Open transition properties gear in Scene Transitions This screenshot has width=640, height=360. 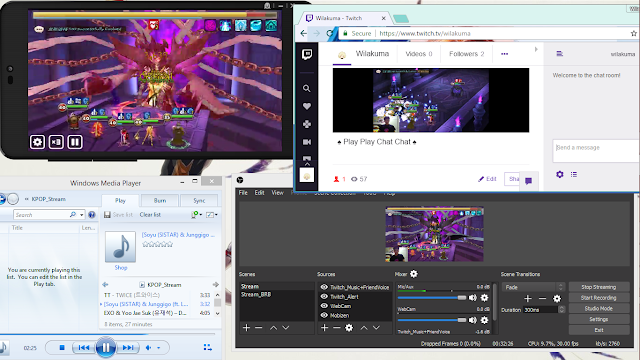tap(557, 299)
